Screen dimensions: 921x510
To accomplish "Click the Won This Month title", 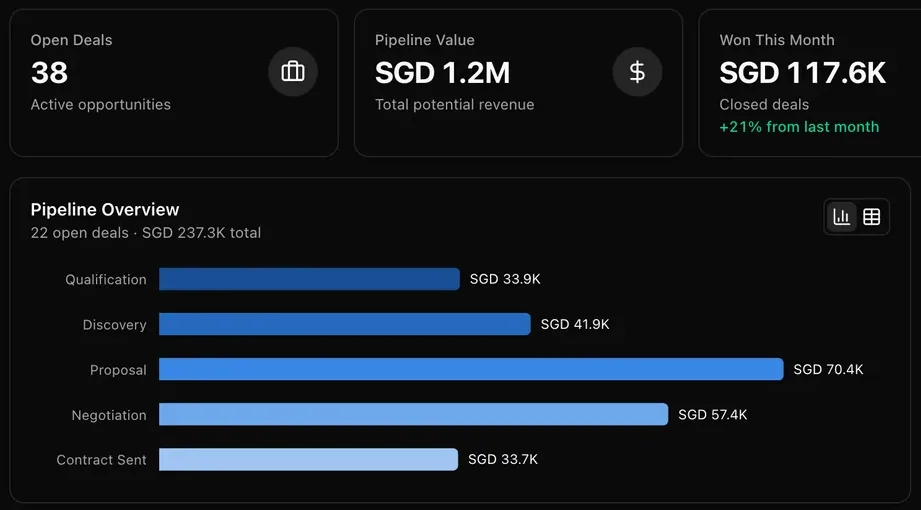I will [777, 40].
